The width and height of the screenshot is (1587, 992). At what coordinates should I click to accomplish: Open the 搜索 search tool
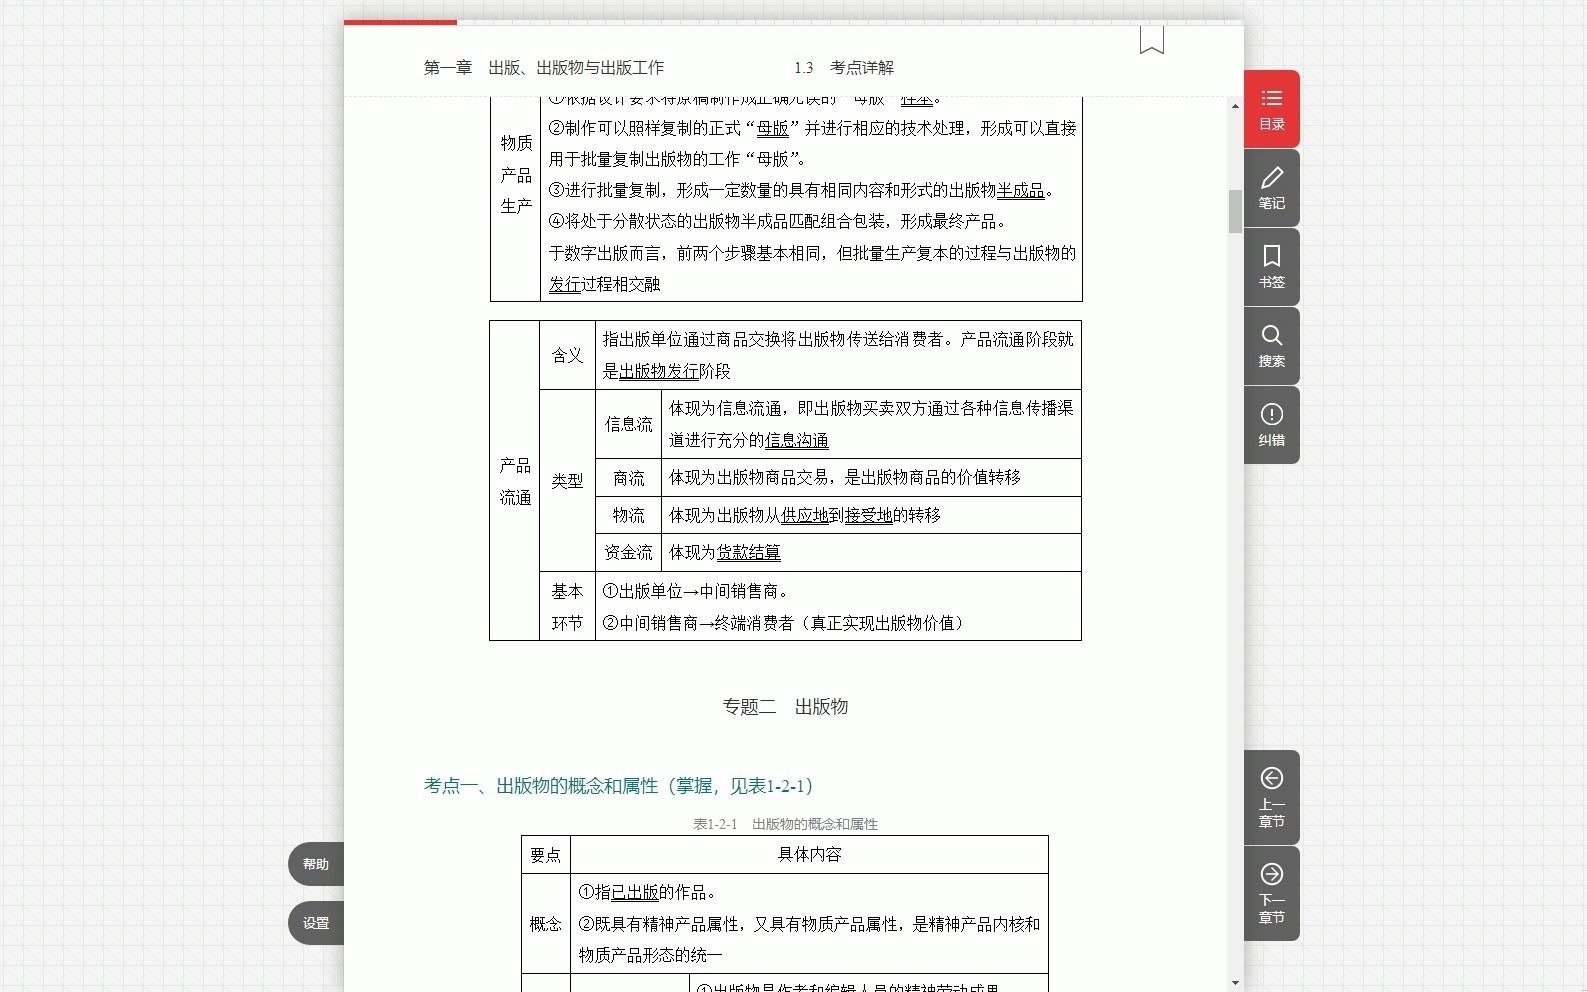click(x=1271, y=346)
